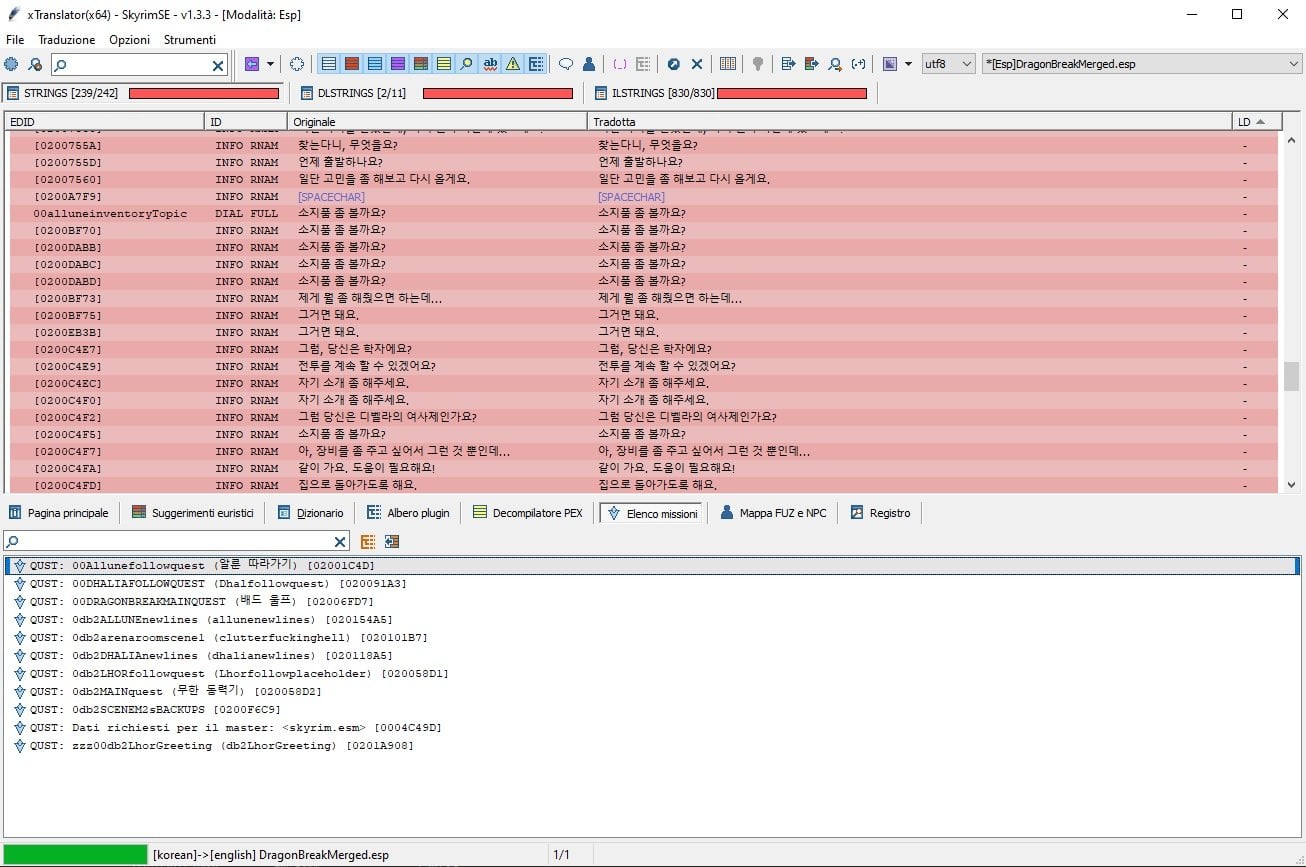Image resolution: width=1306 pixels, height=867 pixels.
Task: Open the Mappa FUZ e NPC tab
Action: click(x=774, y=513)
